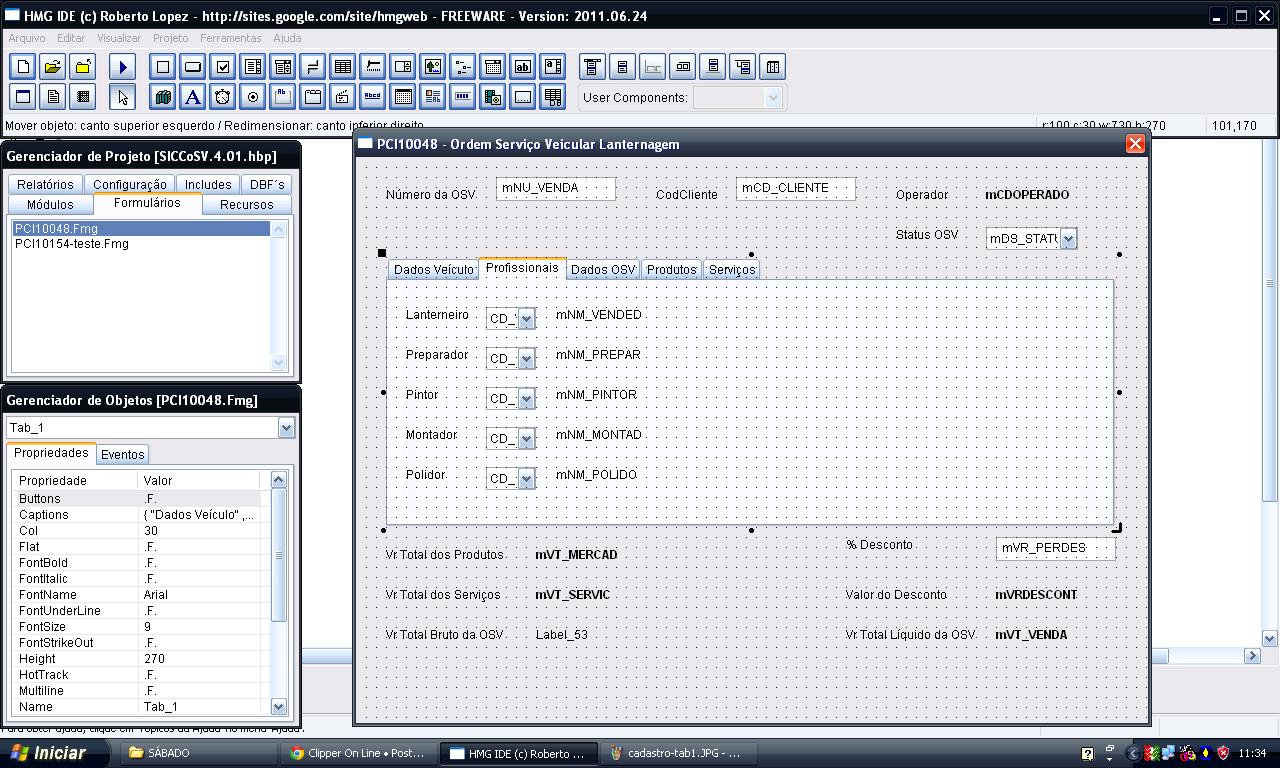The width and height of the screenshot is (1280, 768).
Task: Switch to the Eventos tab
Action: coord(123,454)
